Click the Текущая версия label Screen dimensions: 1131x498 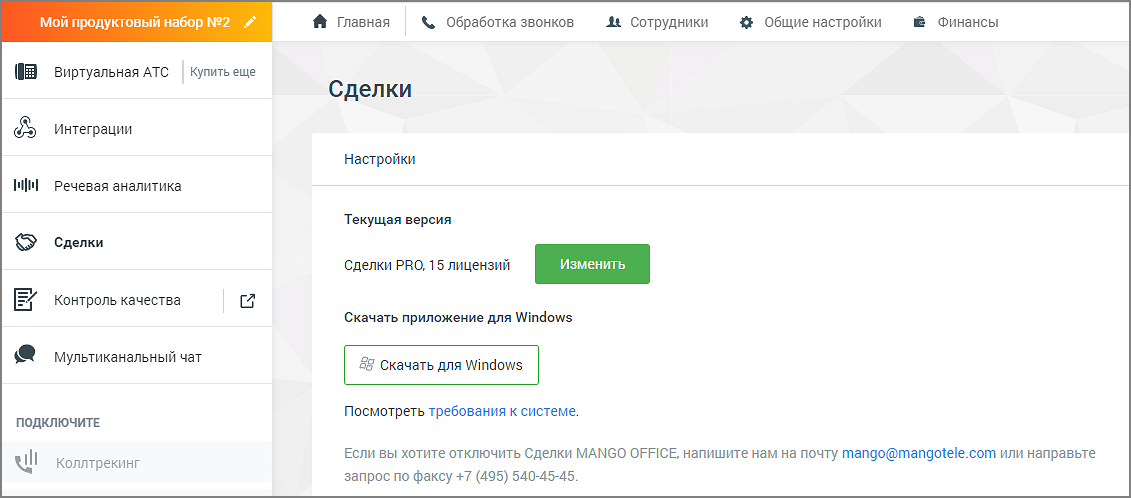[x=398, y=219]
